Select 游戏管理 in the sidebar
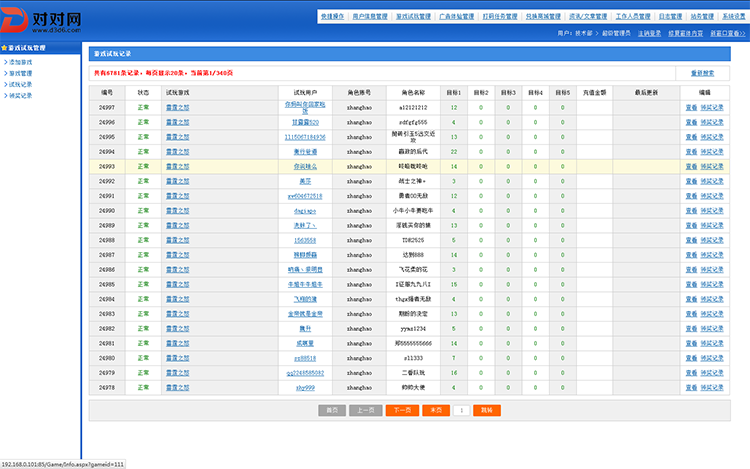Viewport: 750px width, 469px height. tap(21, 73)
